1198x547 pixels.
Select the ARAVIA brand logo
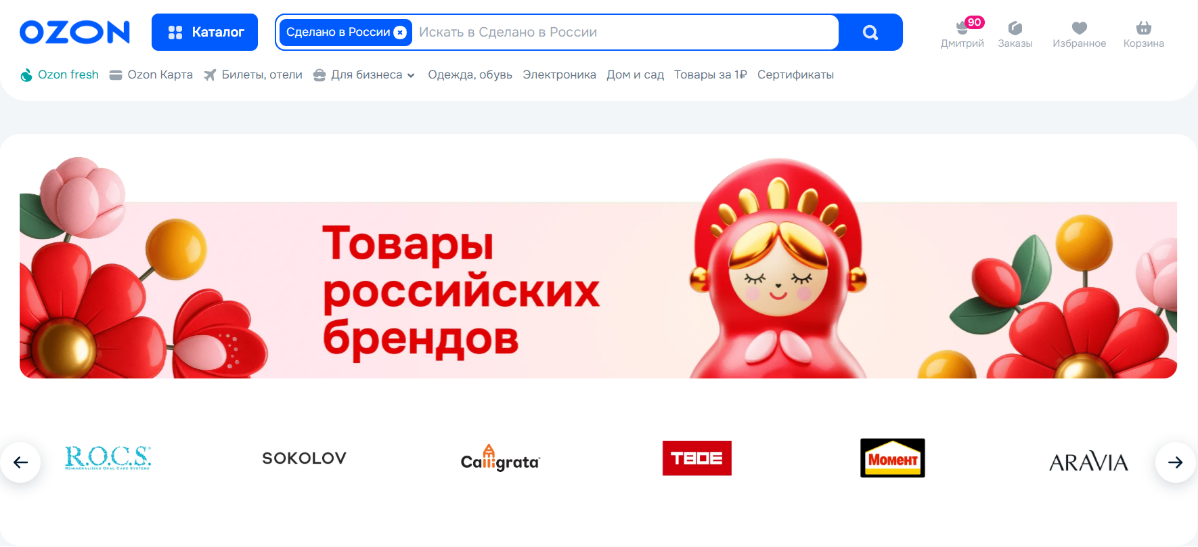click(x=1089, y=462)
